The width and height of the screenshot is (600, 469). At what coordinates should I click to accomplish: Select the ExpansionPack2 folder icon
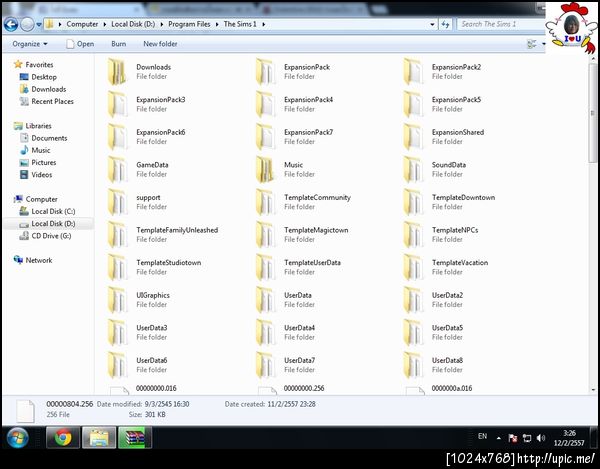pos(413,72)
